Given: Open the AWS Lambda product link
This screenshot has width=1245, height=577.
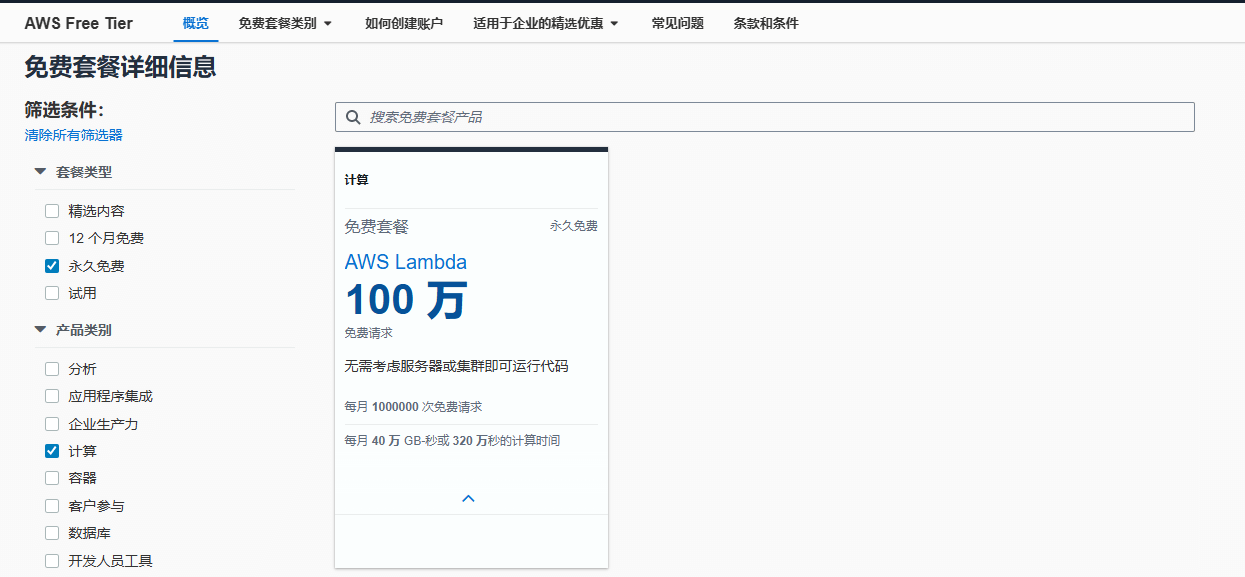Looking at the screenshot, I should pyautogui.click(x=405, y=262).
